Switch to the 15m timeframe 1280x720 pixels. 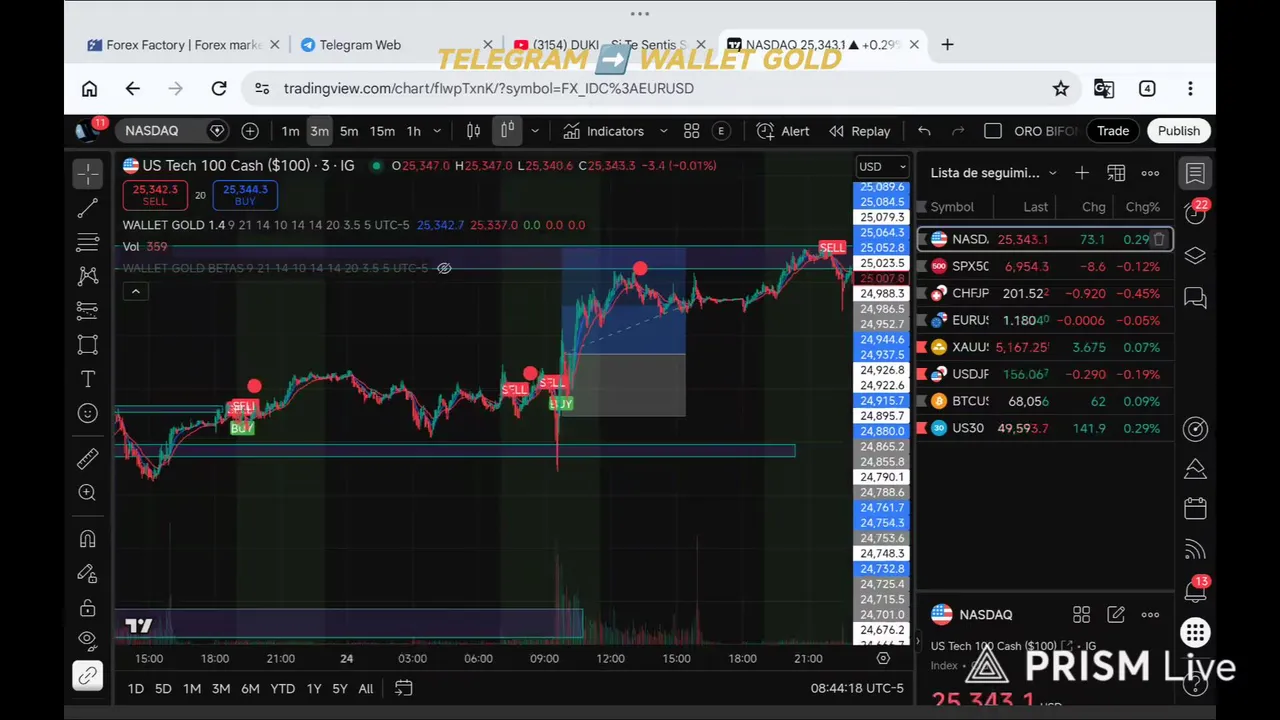tap(382, 131)
